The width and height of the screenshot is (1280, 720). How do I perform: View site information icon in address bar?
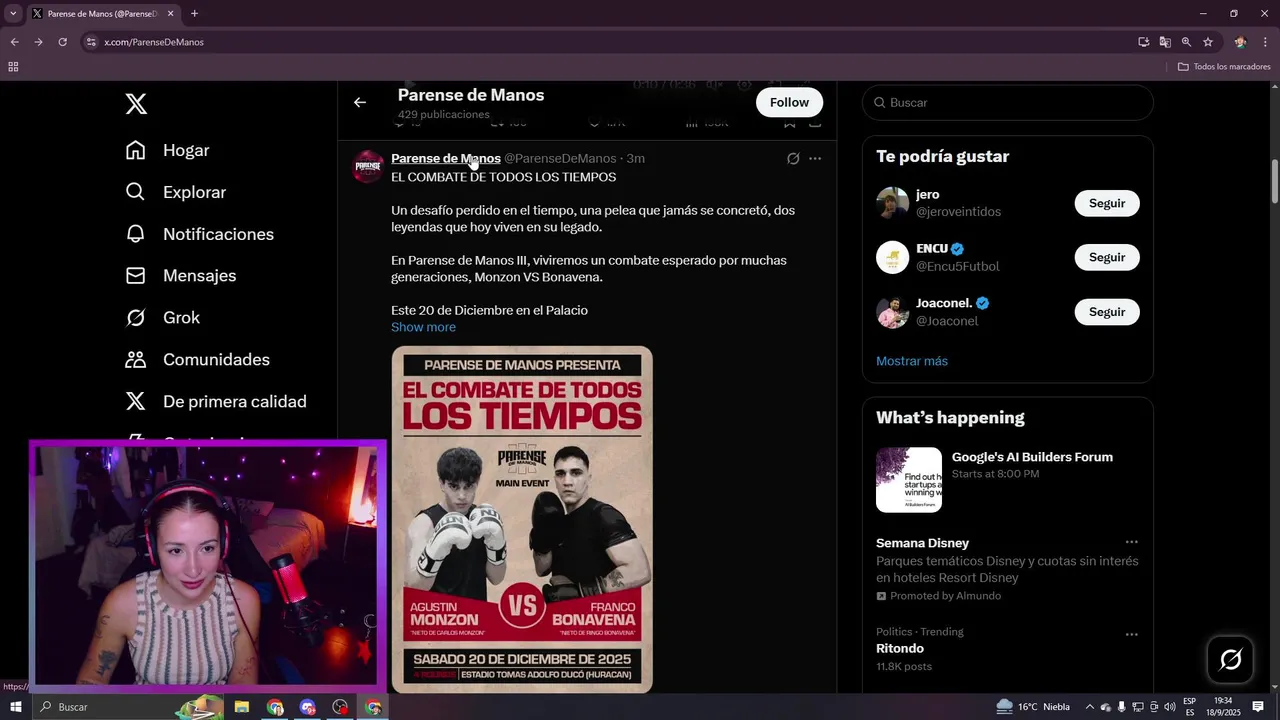[x=91, y=42]
